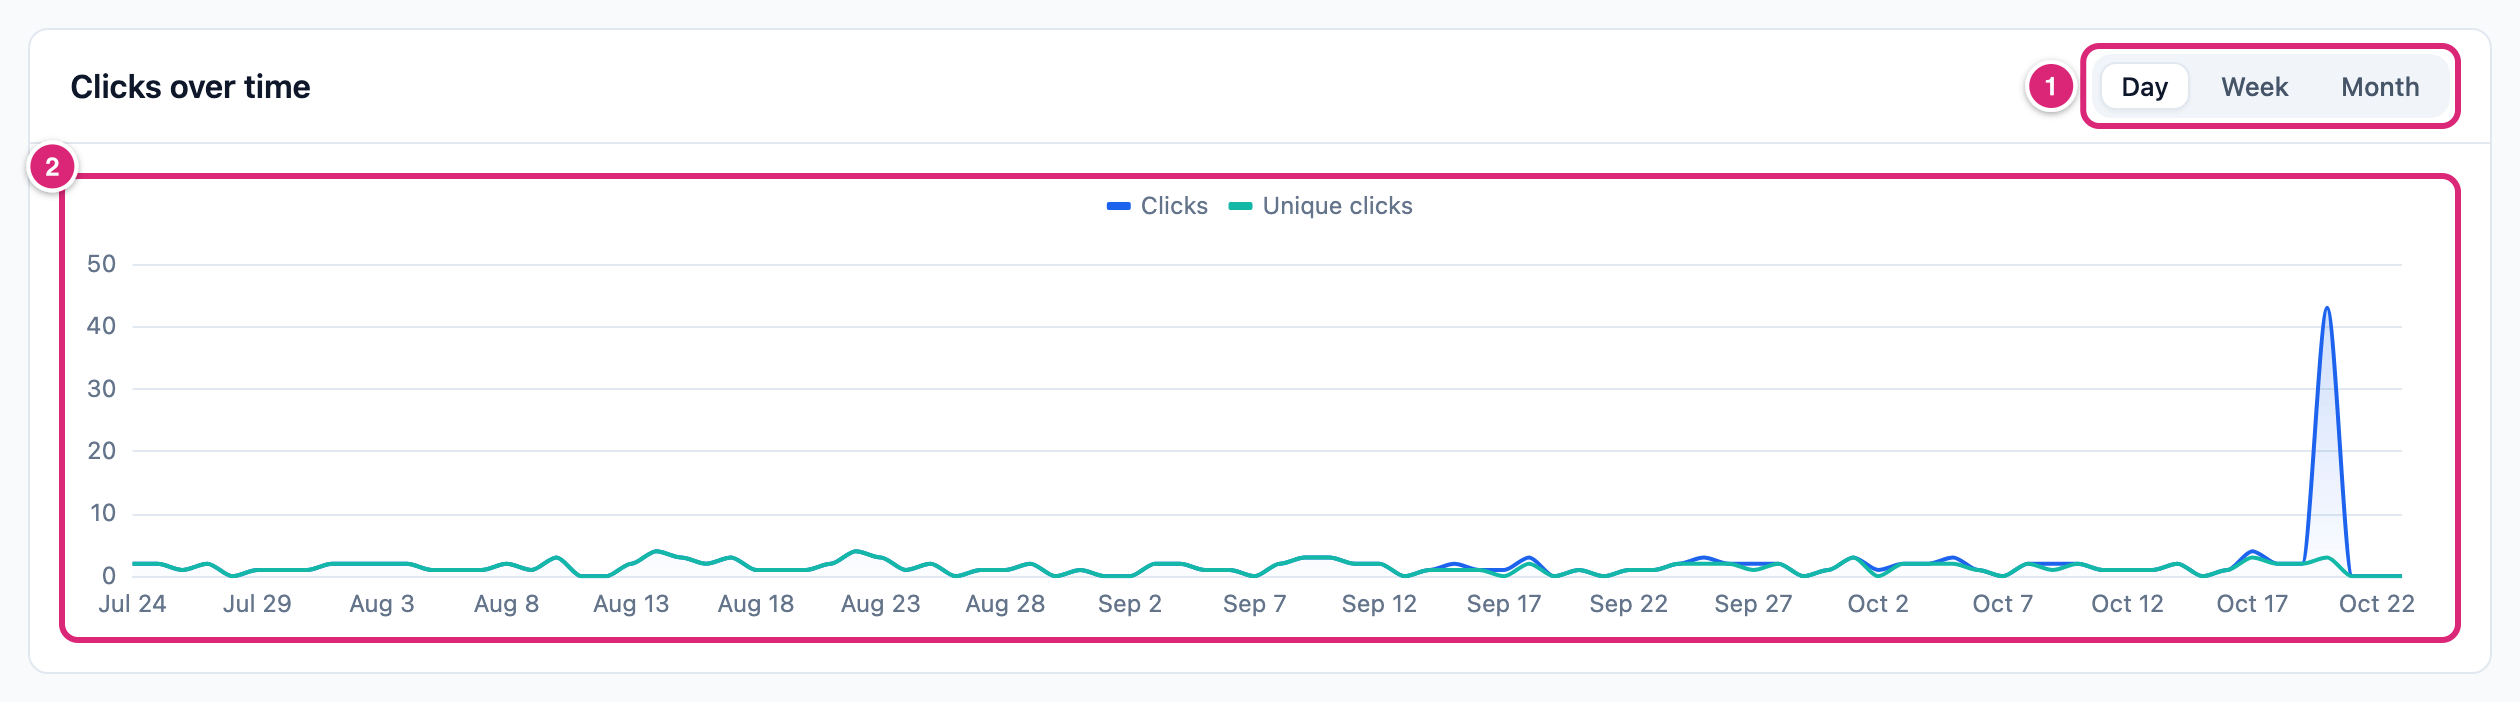Image resolution: width=2520 pixels, height=702 pixels.
Task: Switch to Month view
Action: (x=2380, y=87)
